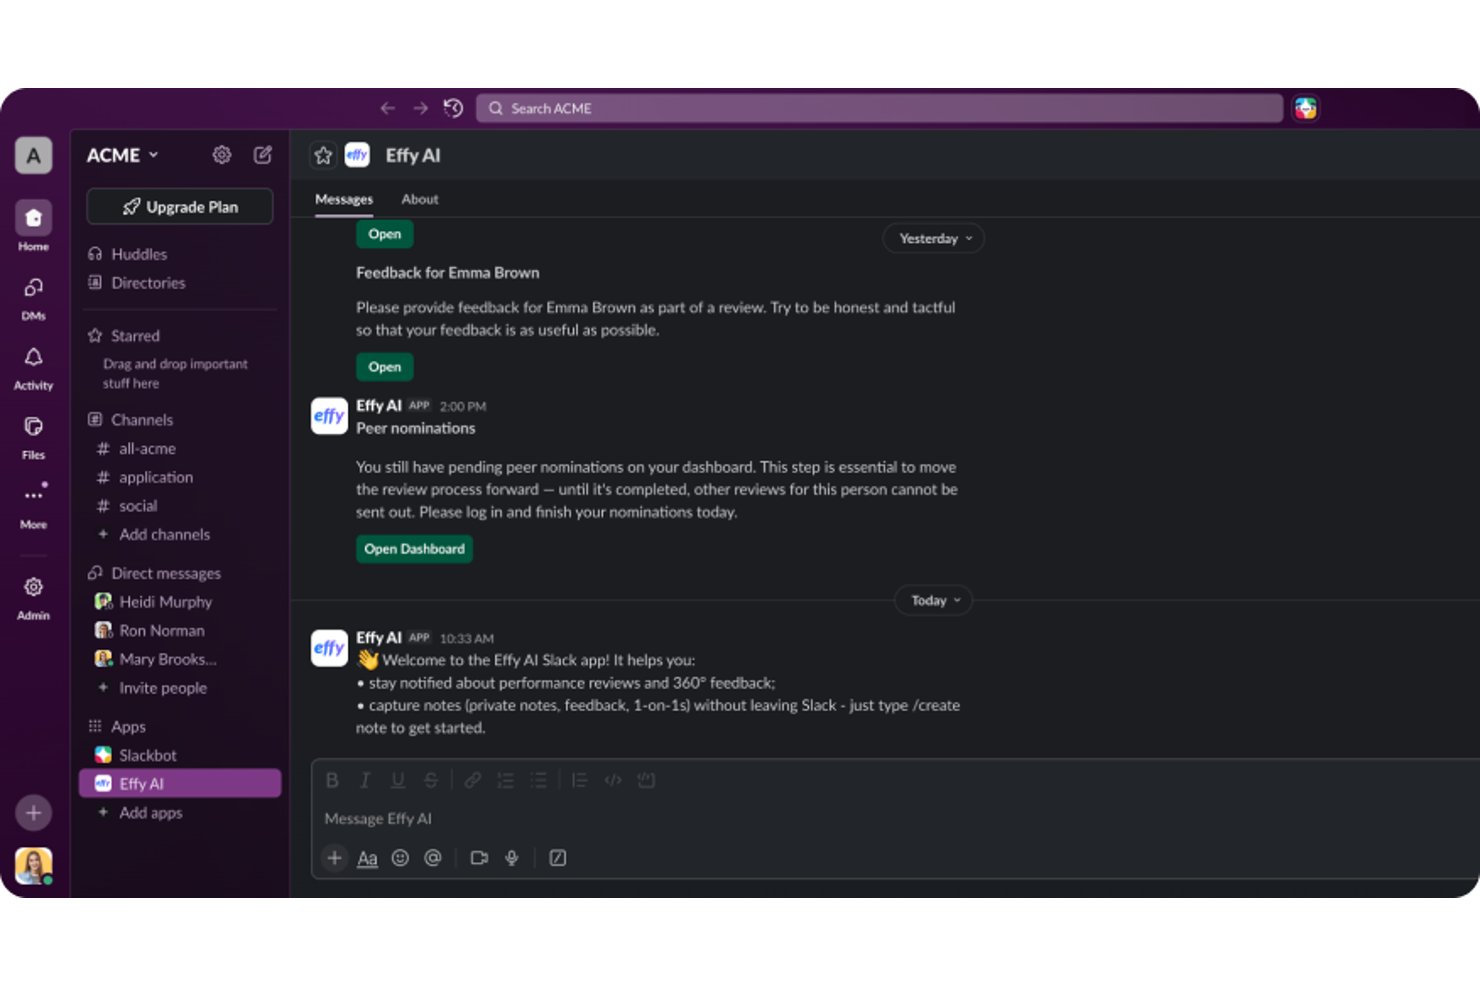Click Effy AI sender name at 2:00 PM

[379, 405]
